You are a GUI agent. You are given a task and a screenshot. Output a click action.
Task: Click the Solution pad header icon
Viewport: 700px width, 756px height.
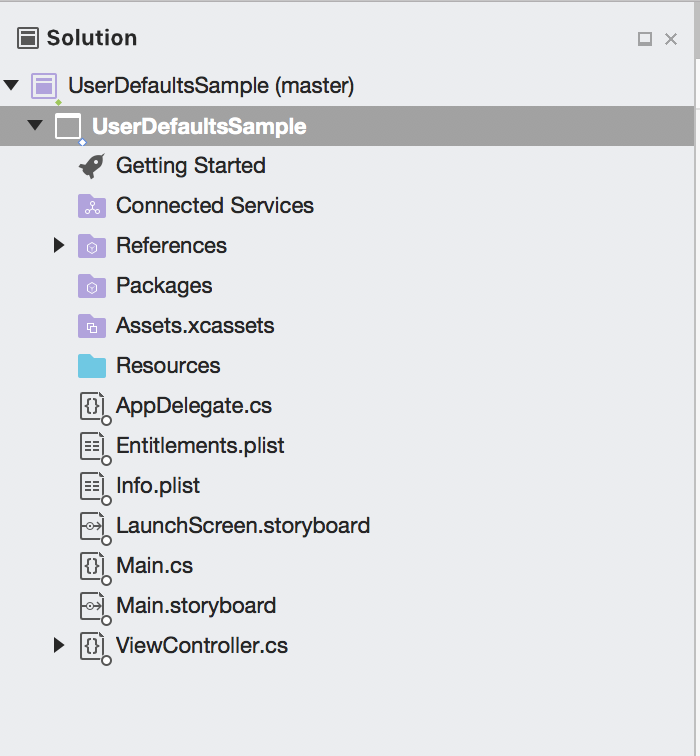coord(28,38)
